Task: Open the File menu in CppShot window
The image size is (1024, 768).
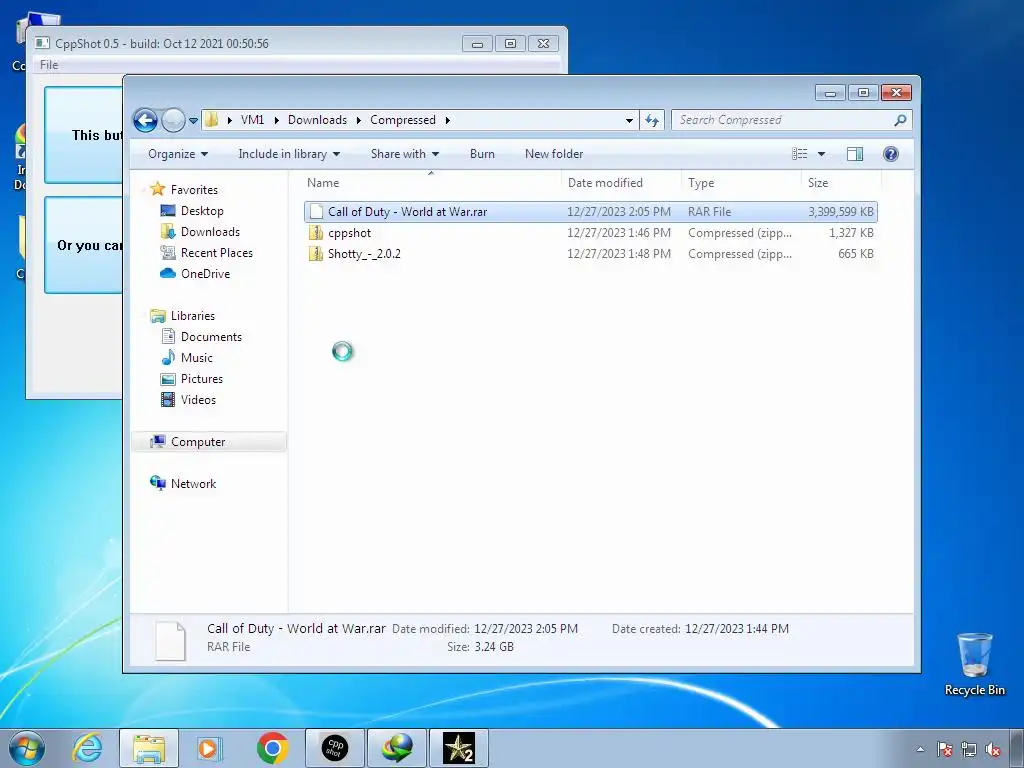Action: tap(49, 65)
